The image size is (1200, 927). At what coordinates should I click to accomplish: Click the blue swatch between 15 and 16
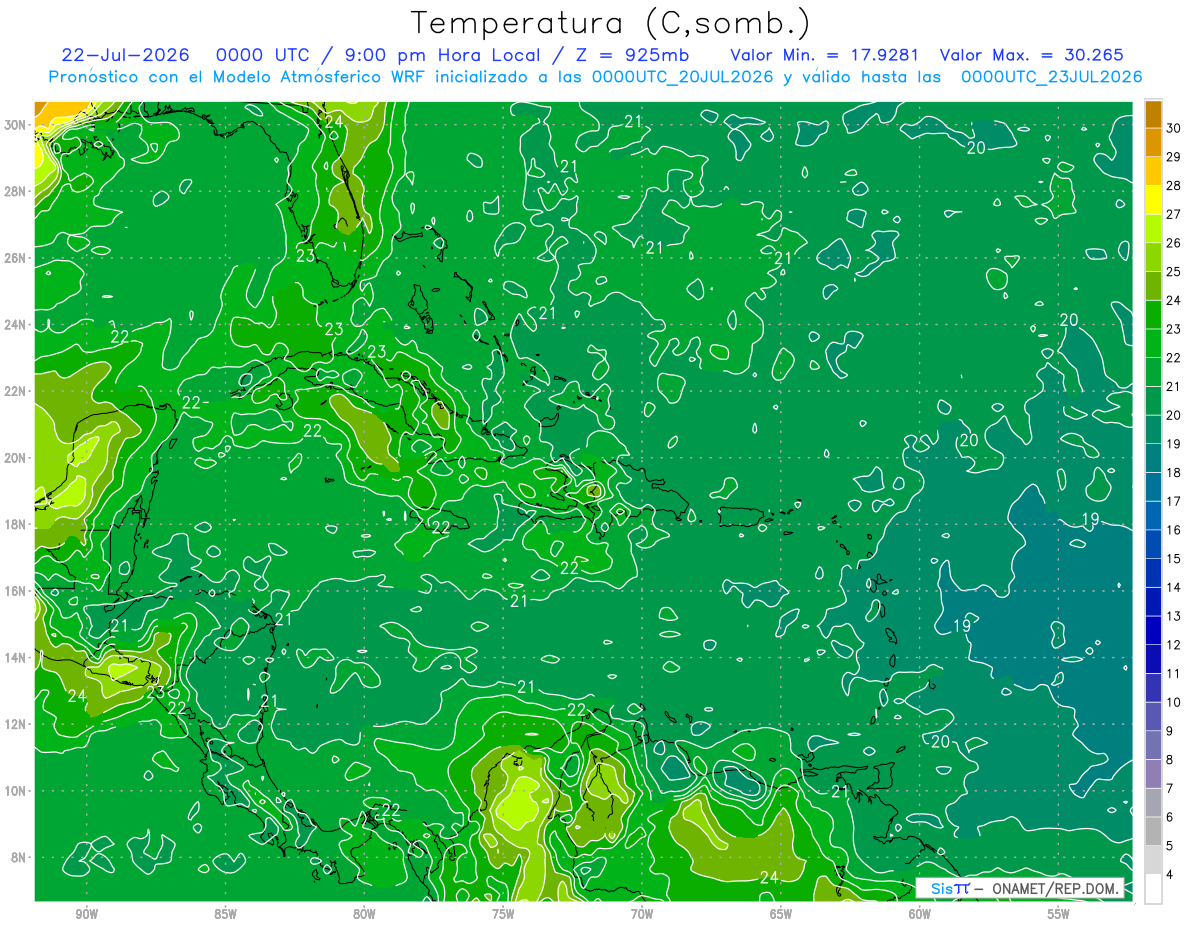[x=1153, y=545]
